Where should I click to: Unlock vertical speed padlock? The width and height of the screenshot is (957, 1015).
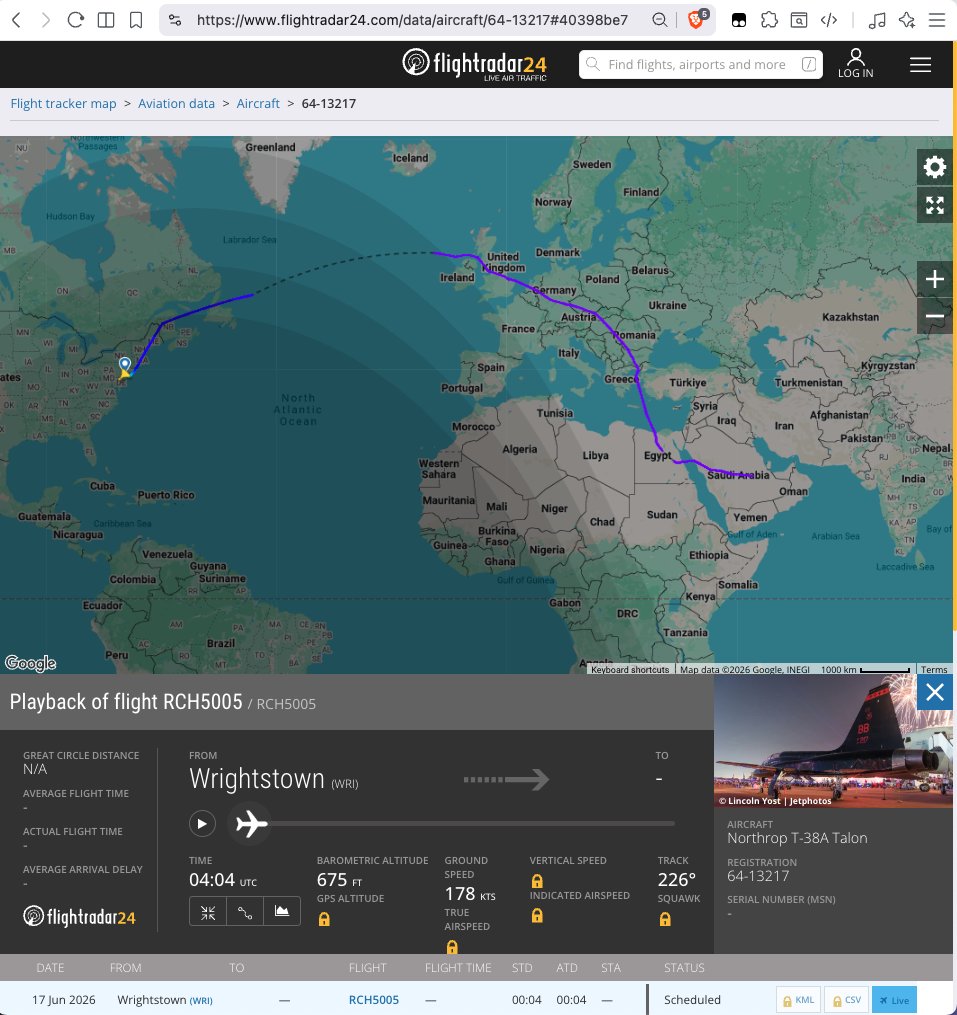click(x=537, y=880)
